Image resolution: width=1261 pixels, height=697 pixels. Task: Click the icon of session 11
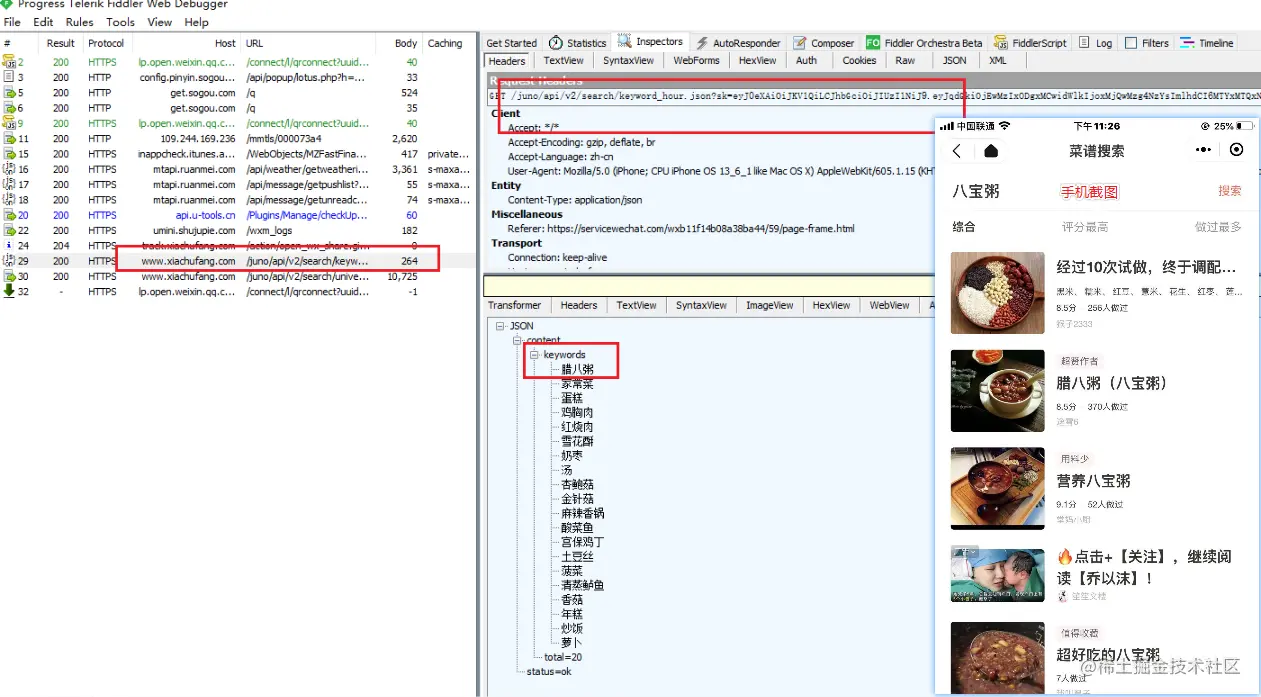pyautogui.click(x=9, y=138)
